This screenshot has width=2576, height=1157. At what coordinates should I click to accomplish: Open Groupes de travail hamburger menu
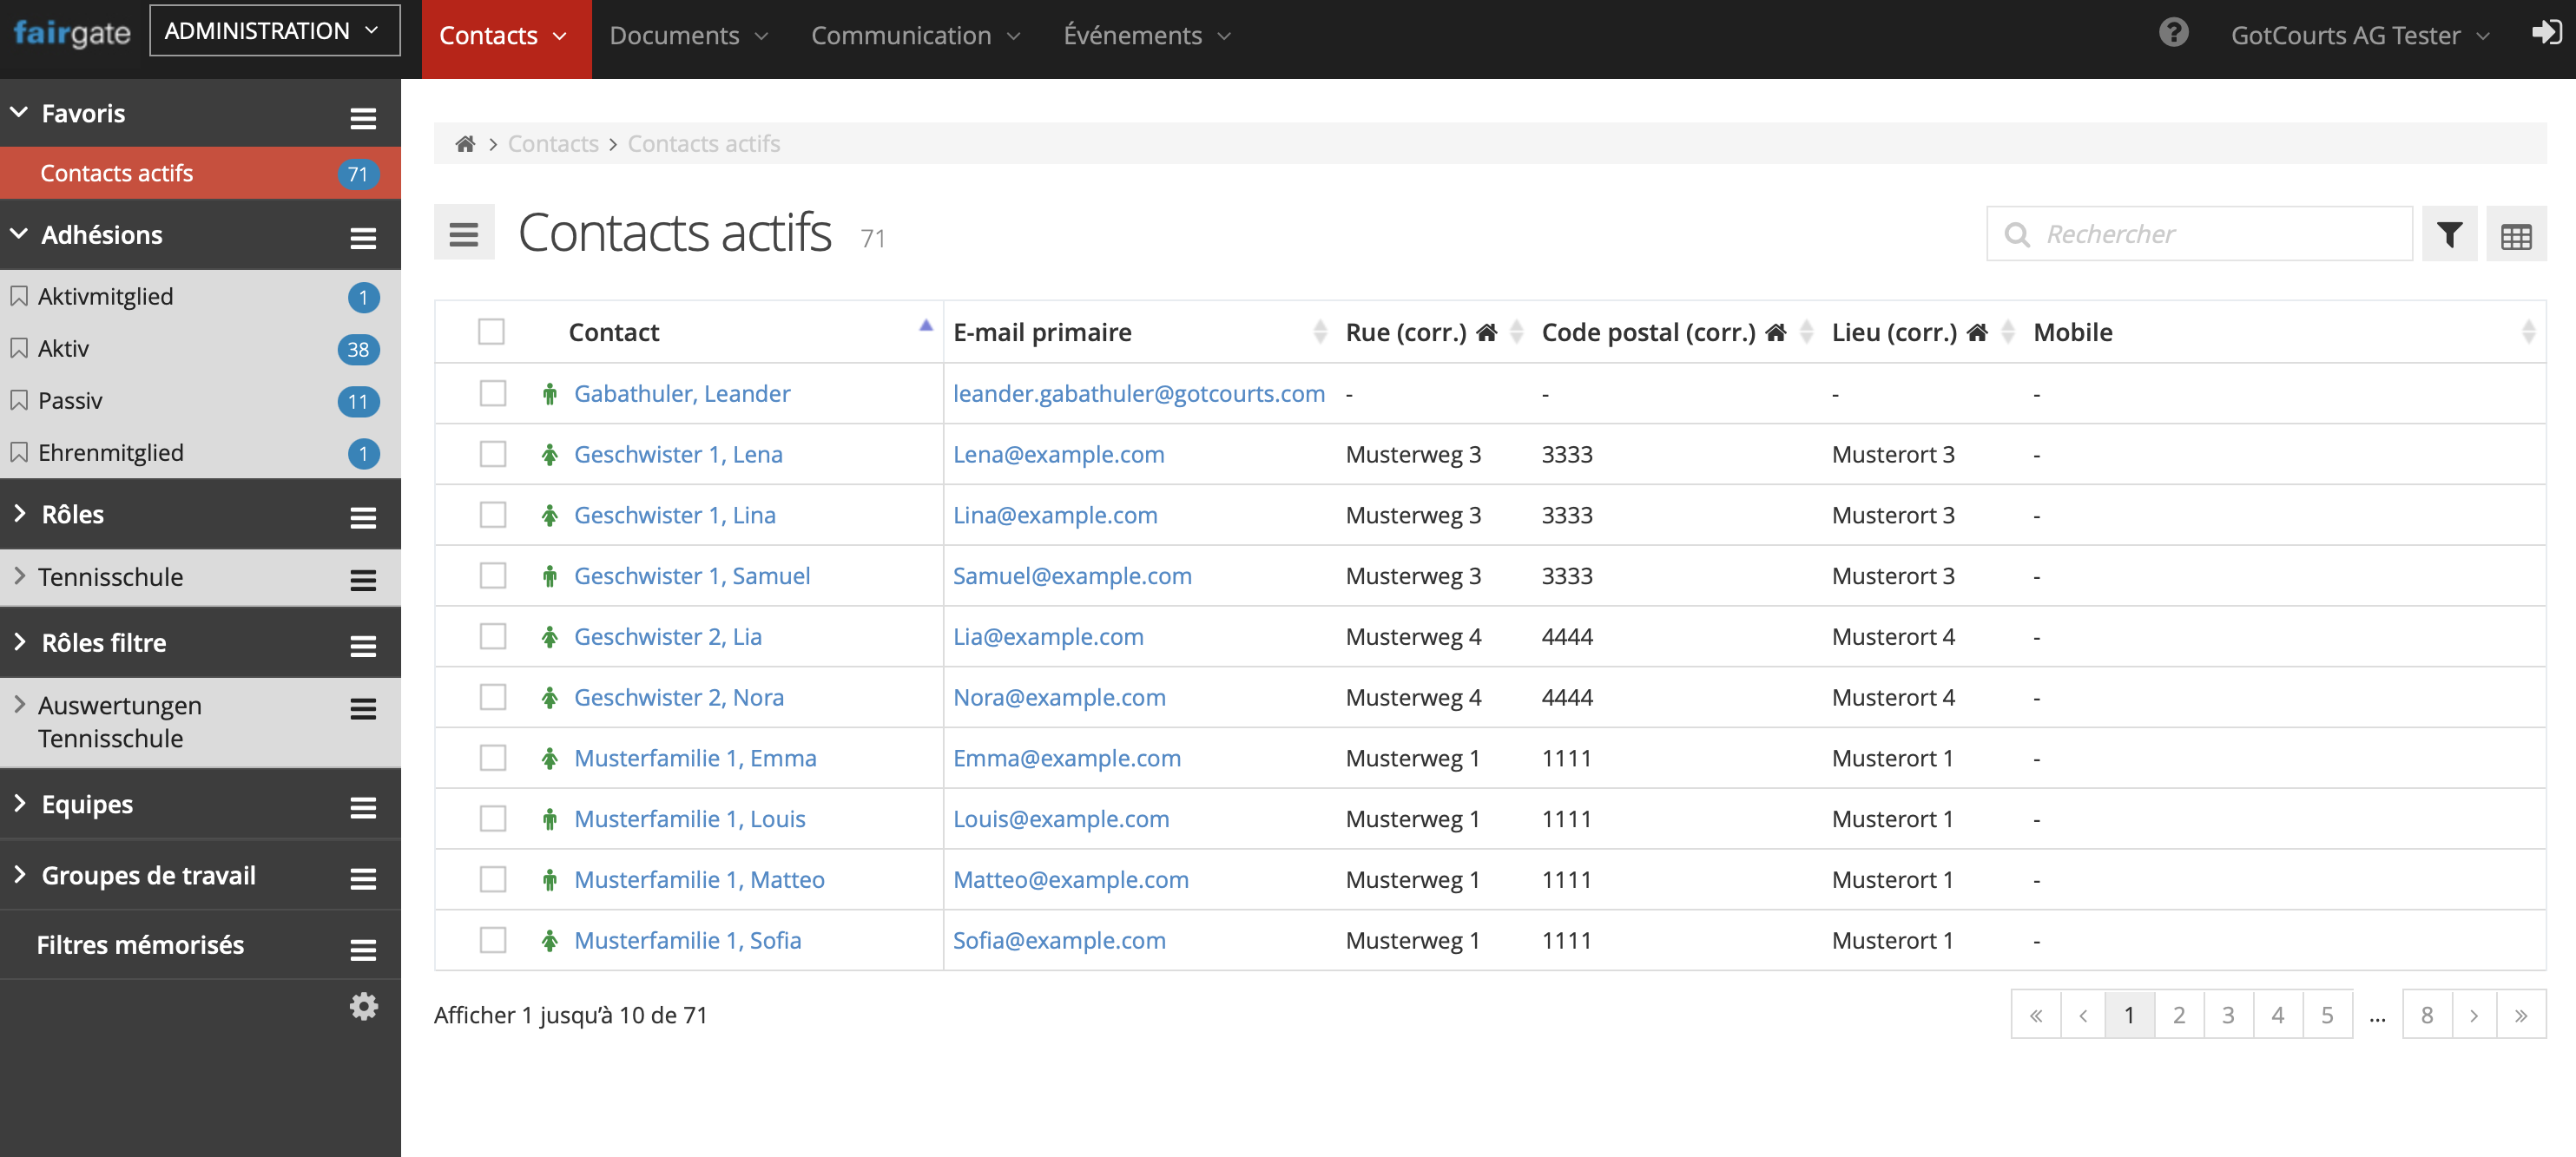[363, 878]
